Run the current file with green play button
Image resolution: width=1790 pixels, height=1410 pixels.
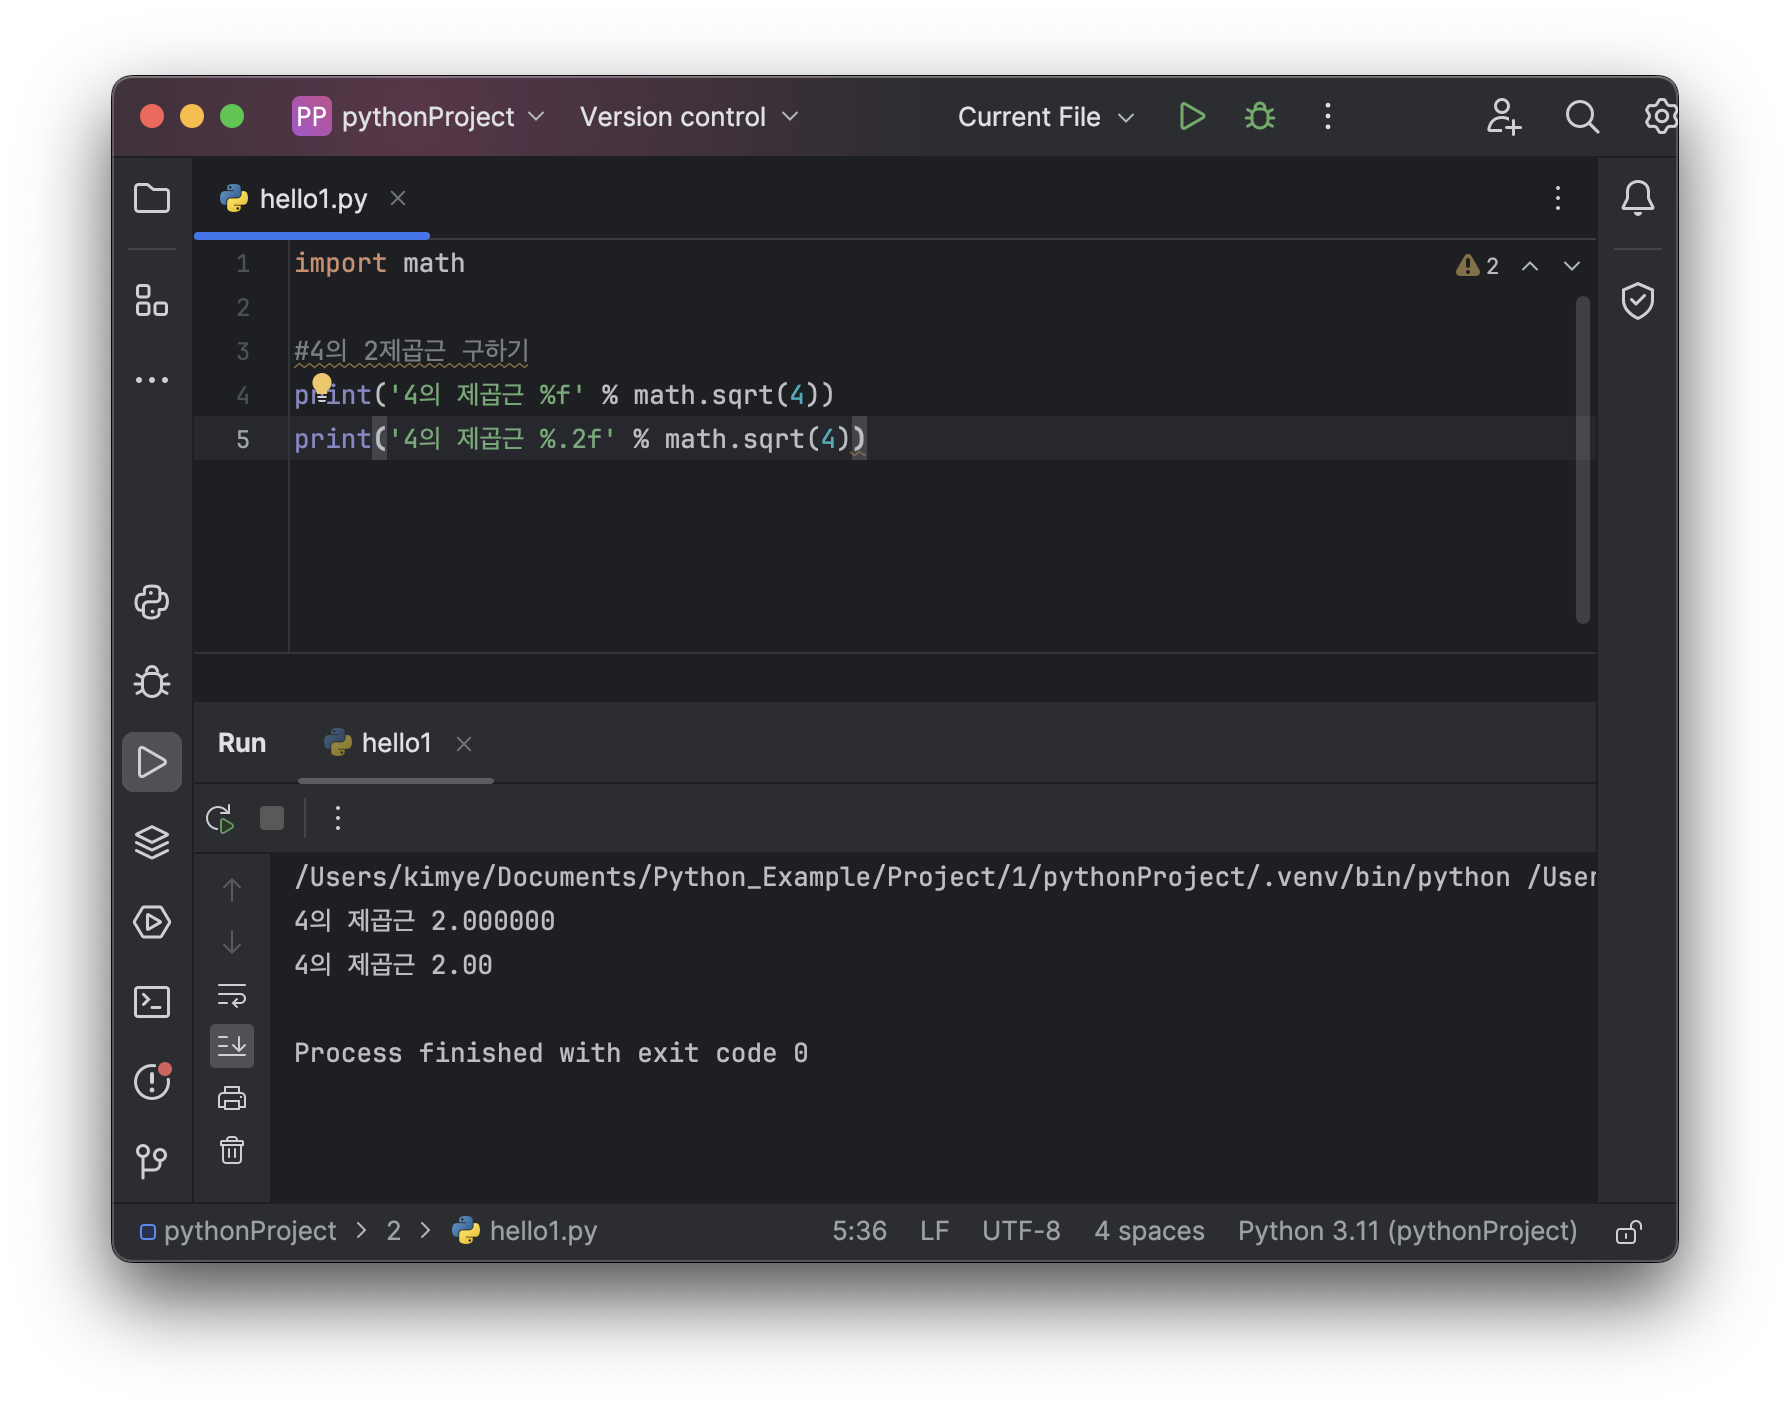[x=1191, y=117]
